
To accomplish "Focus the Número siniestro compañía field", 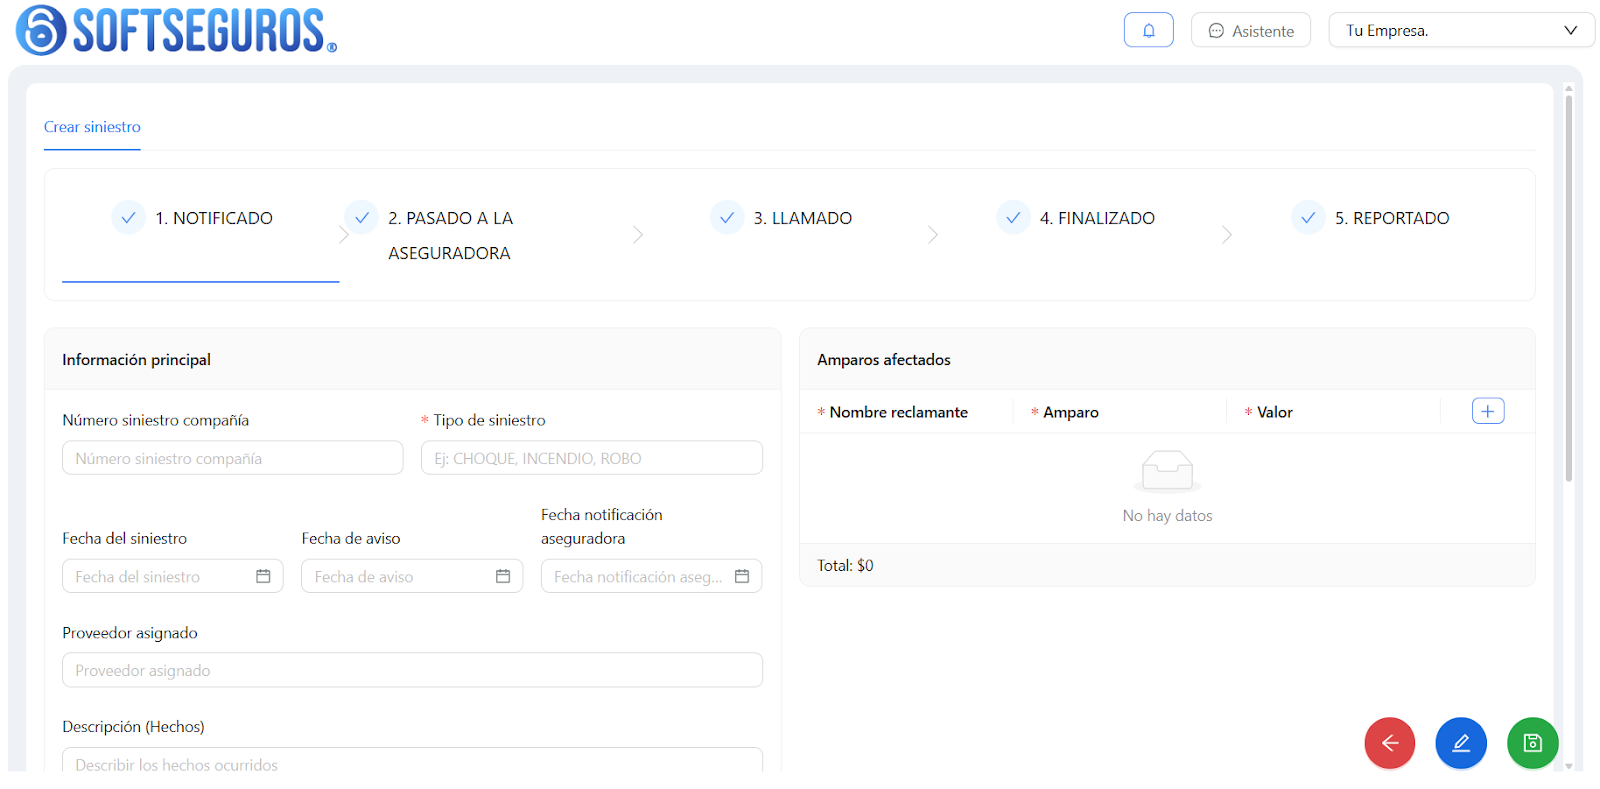I will click(232, 458).
